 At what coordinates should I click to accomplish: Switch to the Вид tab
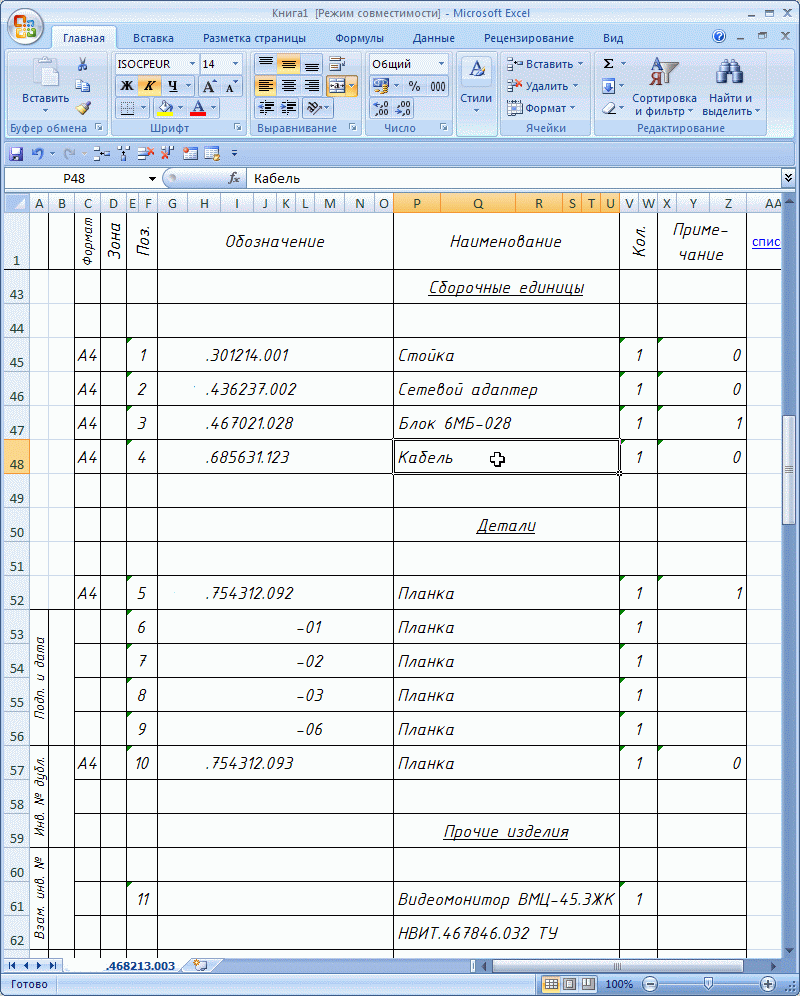[x=613, y=38]
